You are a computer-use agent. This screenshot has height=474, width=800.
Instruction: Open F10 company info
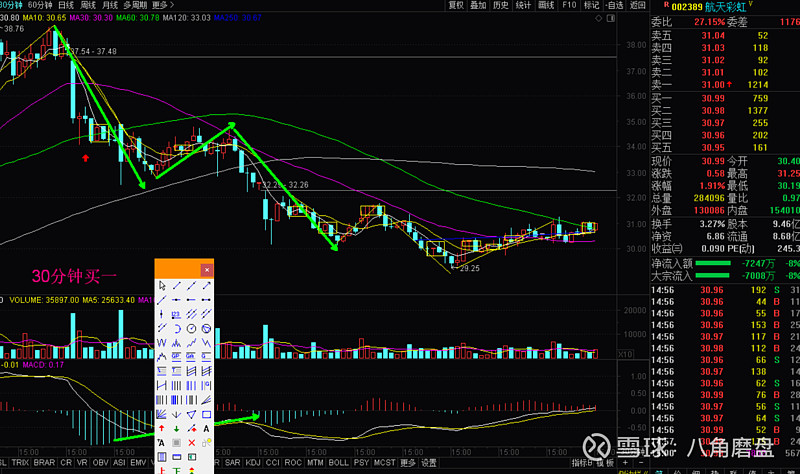click(569, 5)
